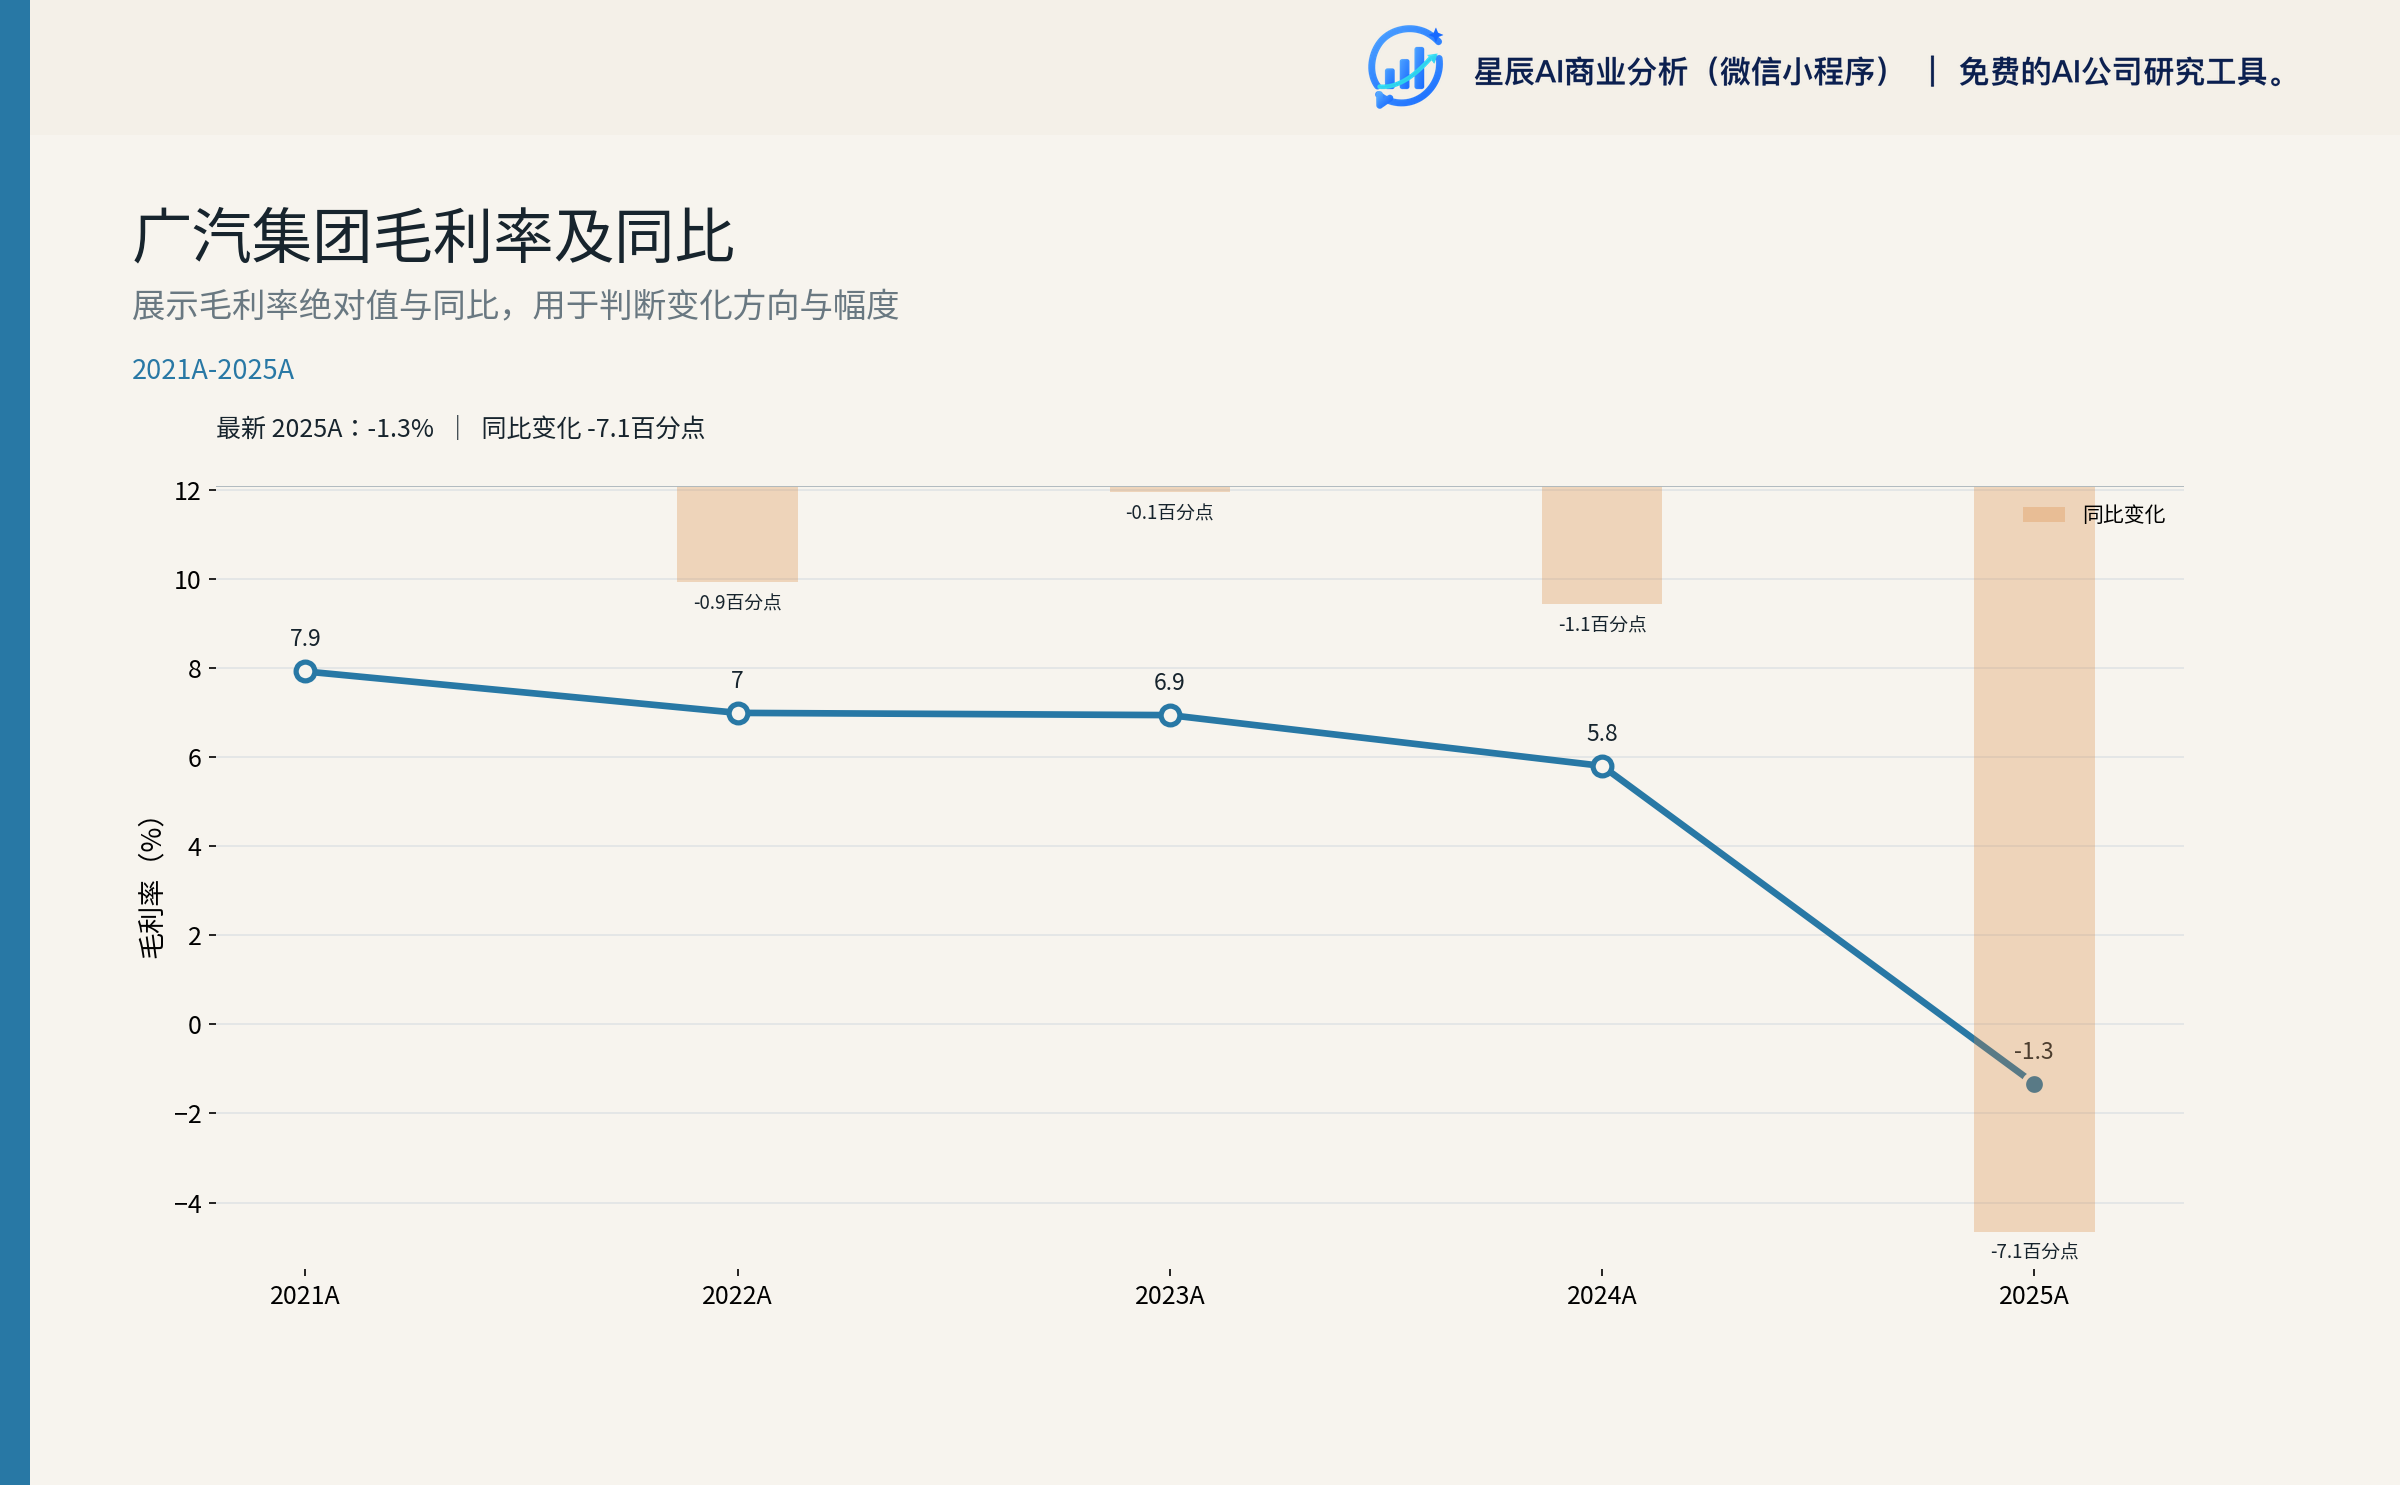
Task: Click the y-axis title 毛利率 (%)
Action: coord(151,888)
